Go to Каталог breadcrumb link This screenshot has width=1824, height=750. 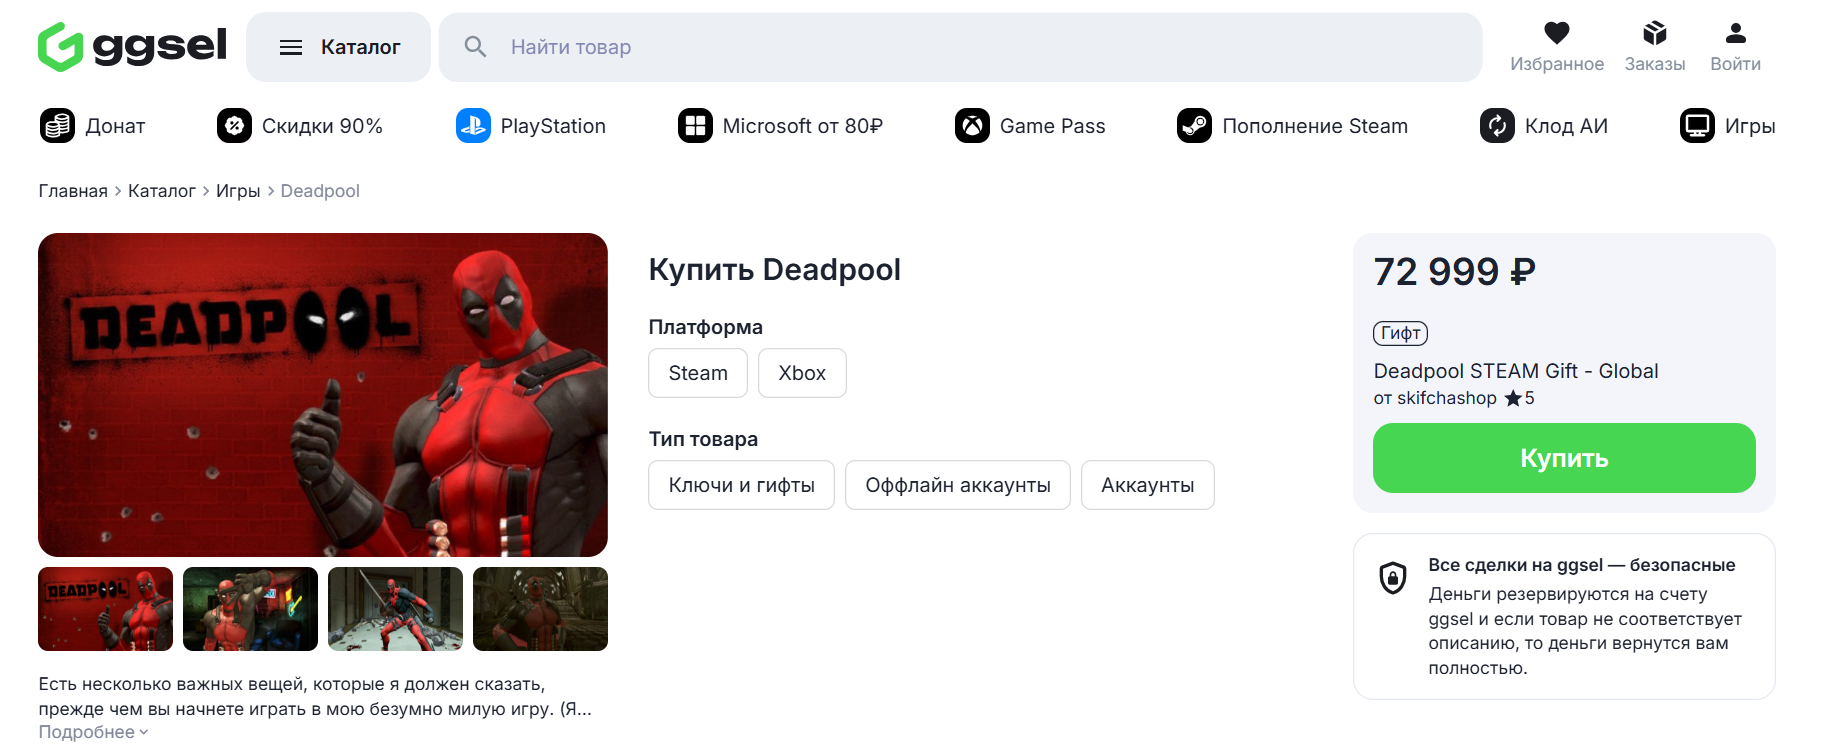tap(162, 191)
